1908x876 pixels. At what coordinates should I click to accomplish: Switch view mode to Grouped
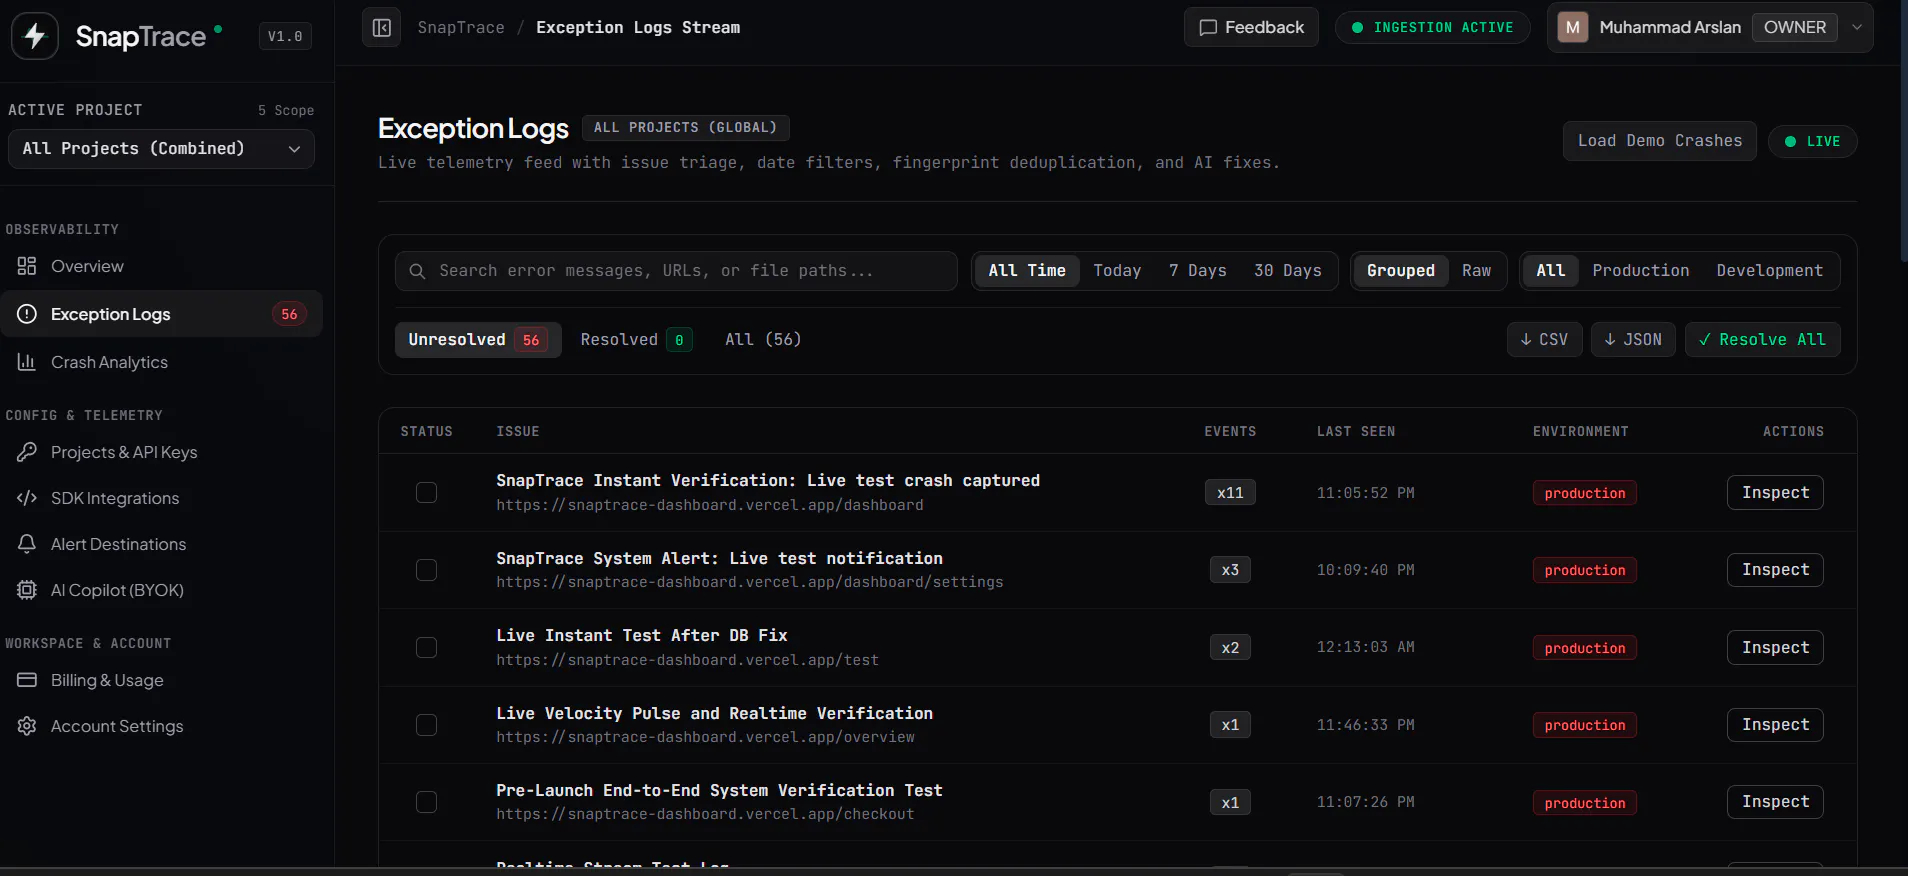1401,271
